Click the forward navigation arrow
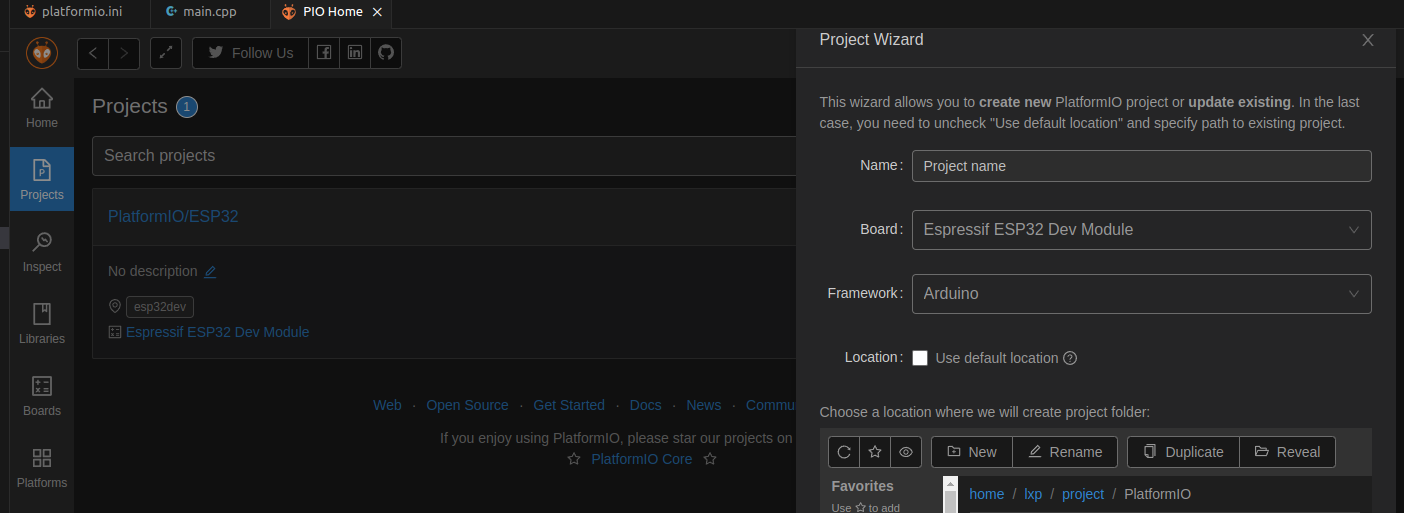Image resolution: width=1404 pixels, height=513 pixels. click(124, 53)
